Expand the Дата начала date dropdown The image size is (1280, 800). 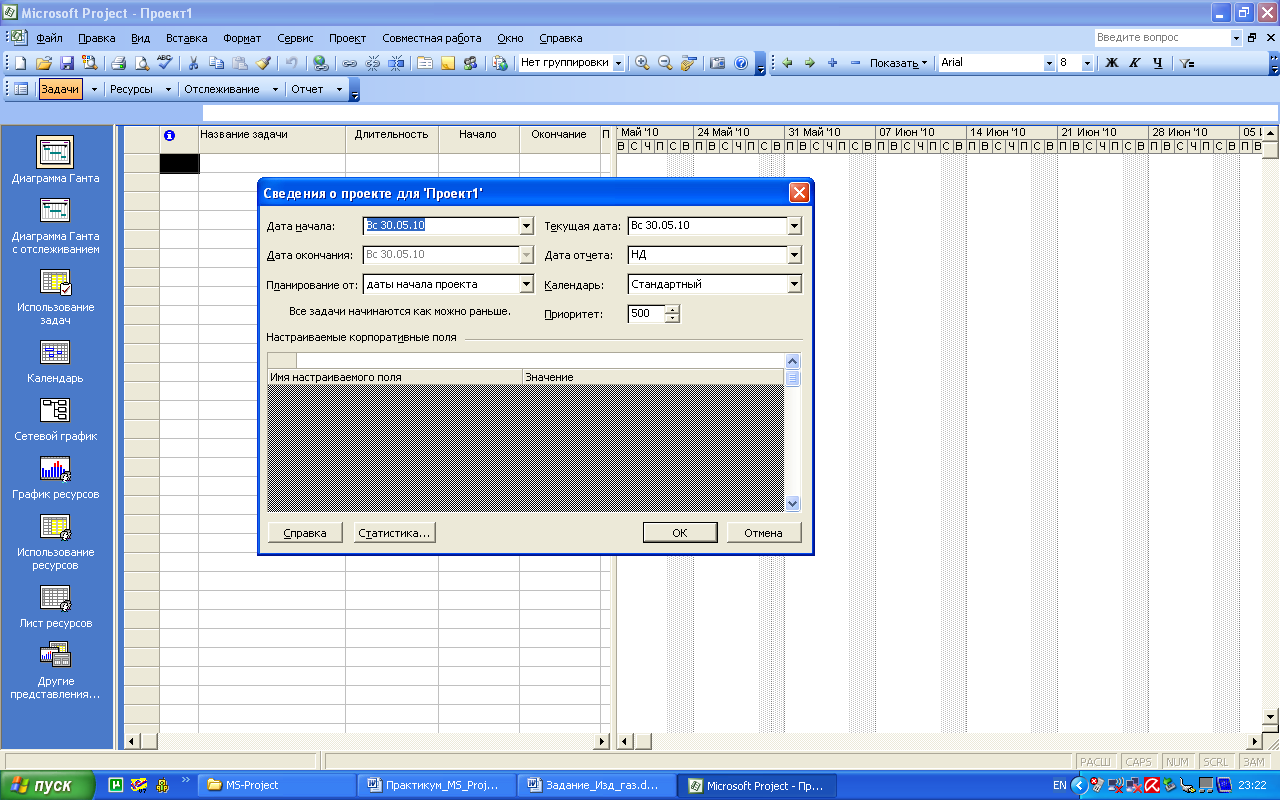tap(527, 226)
